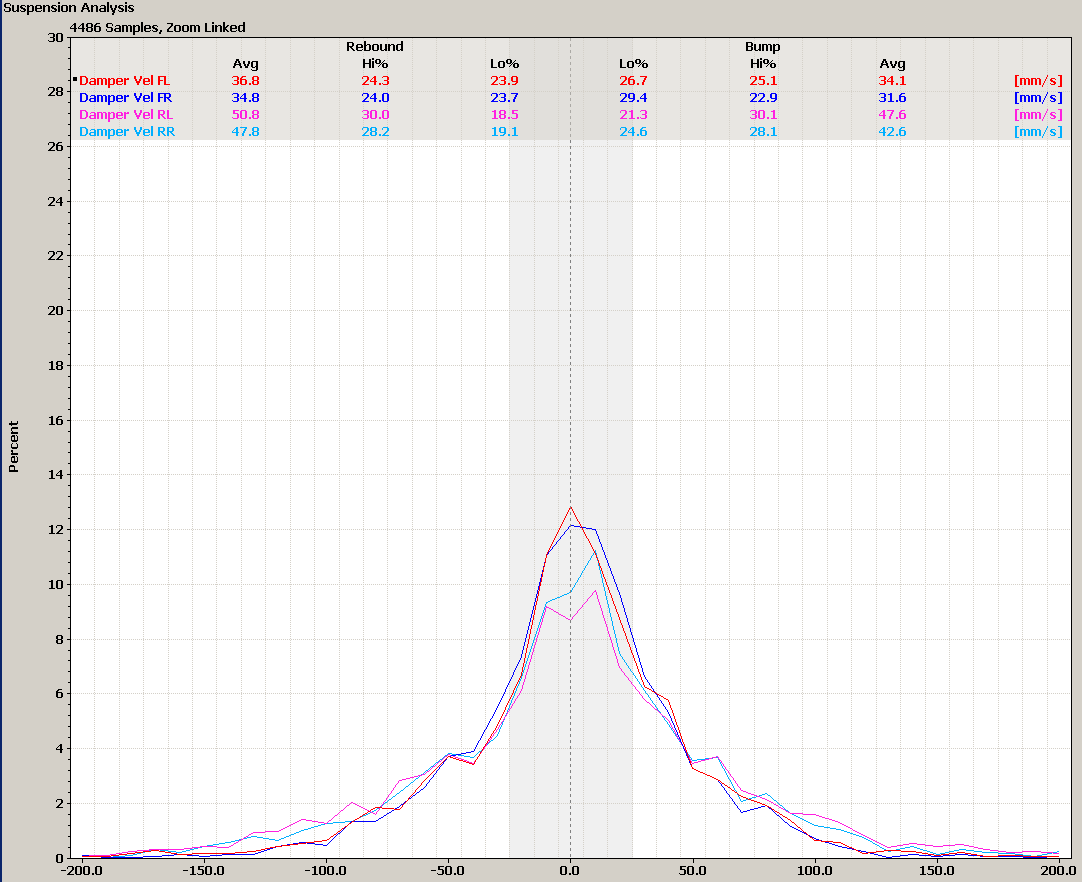Viewport: 1082px width, 882px height.
Task: Click the 50.8 Rebound Avg value for RL
Action: 245,115
